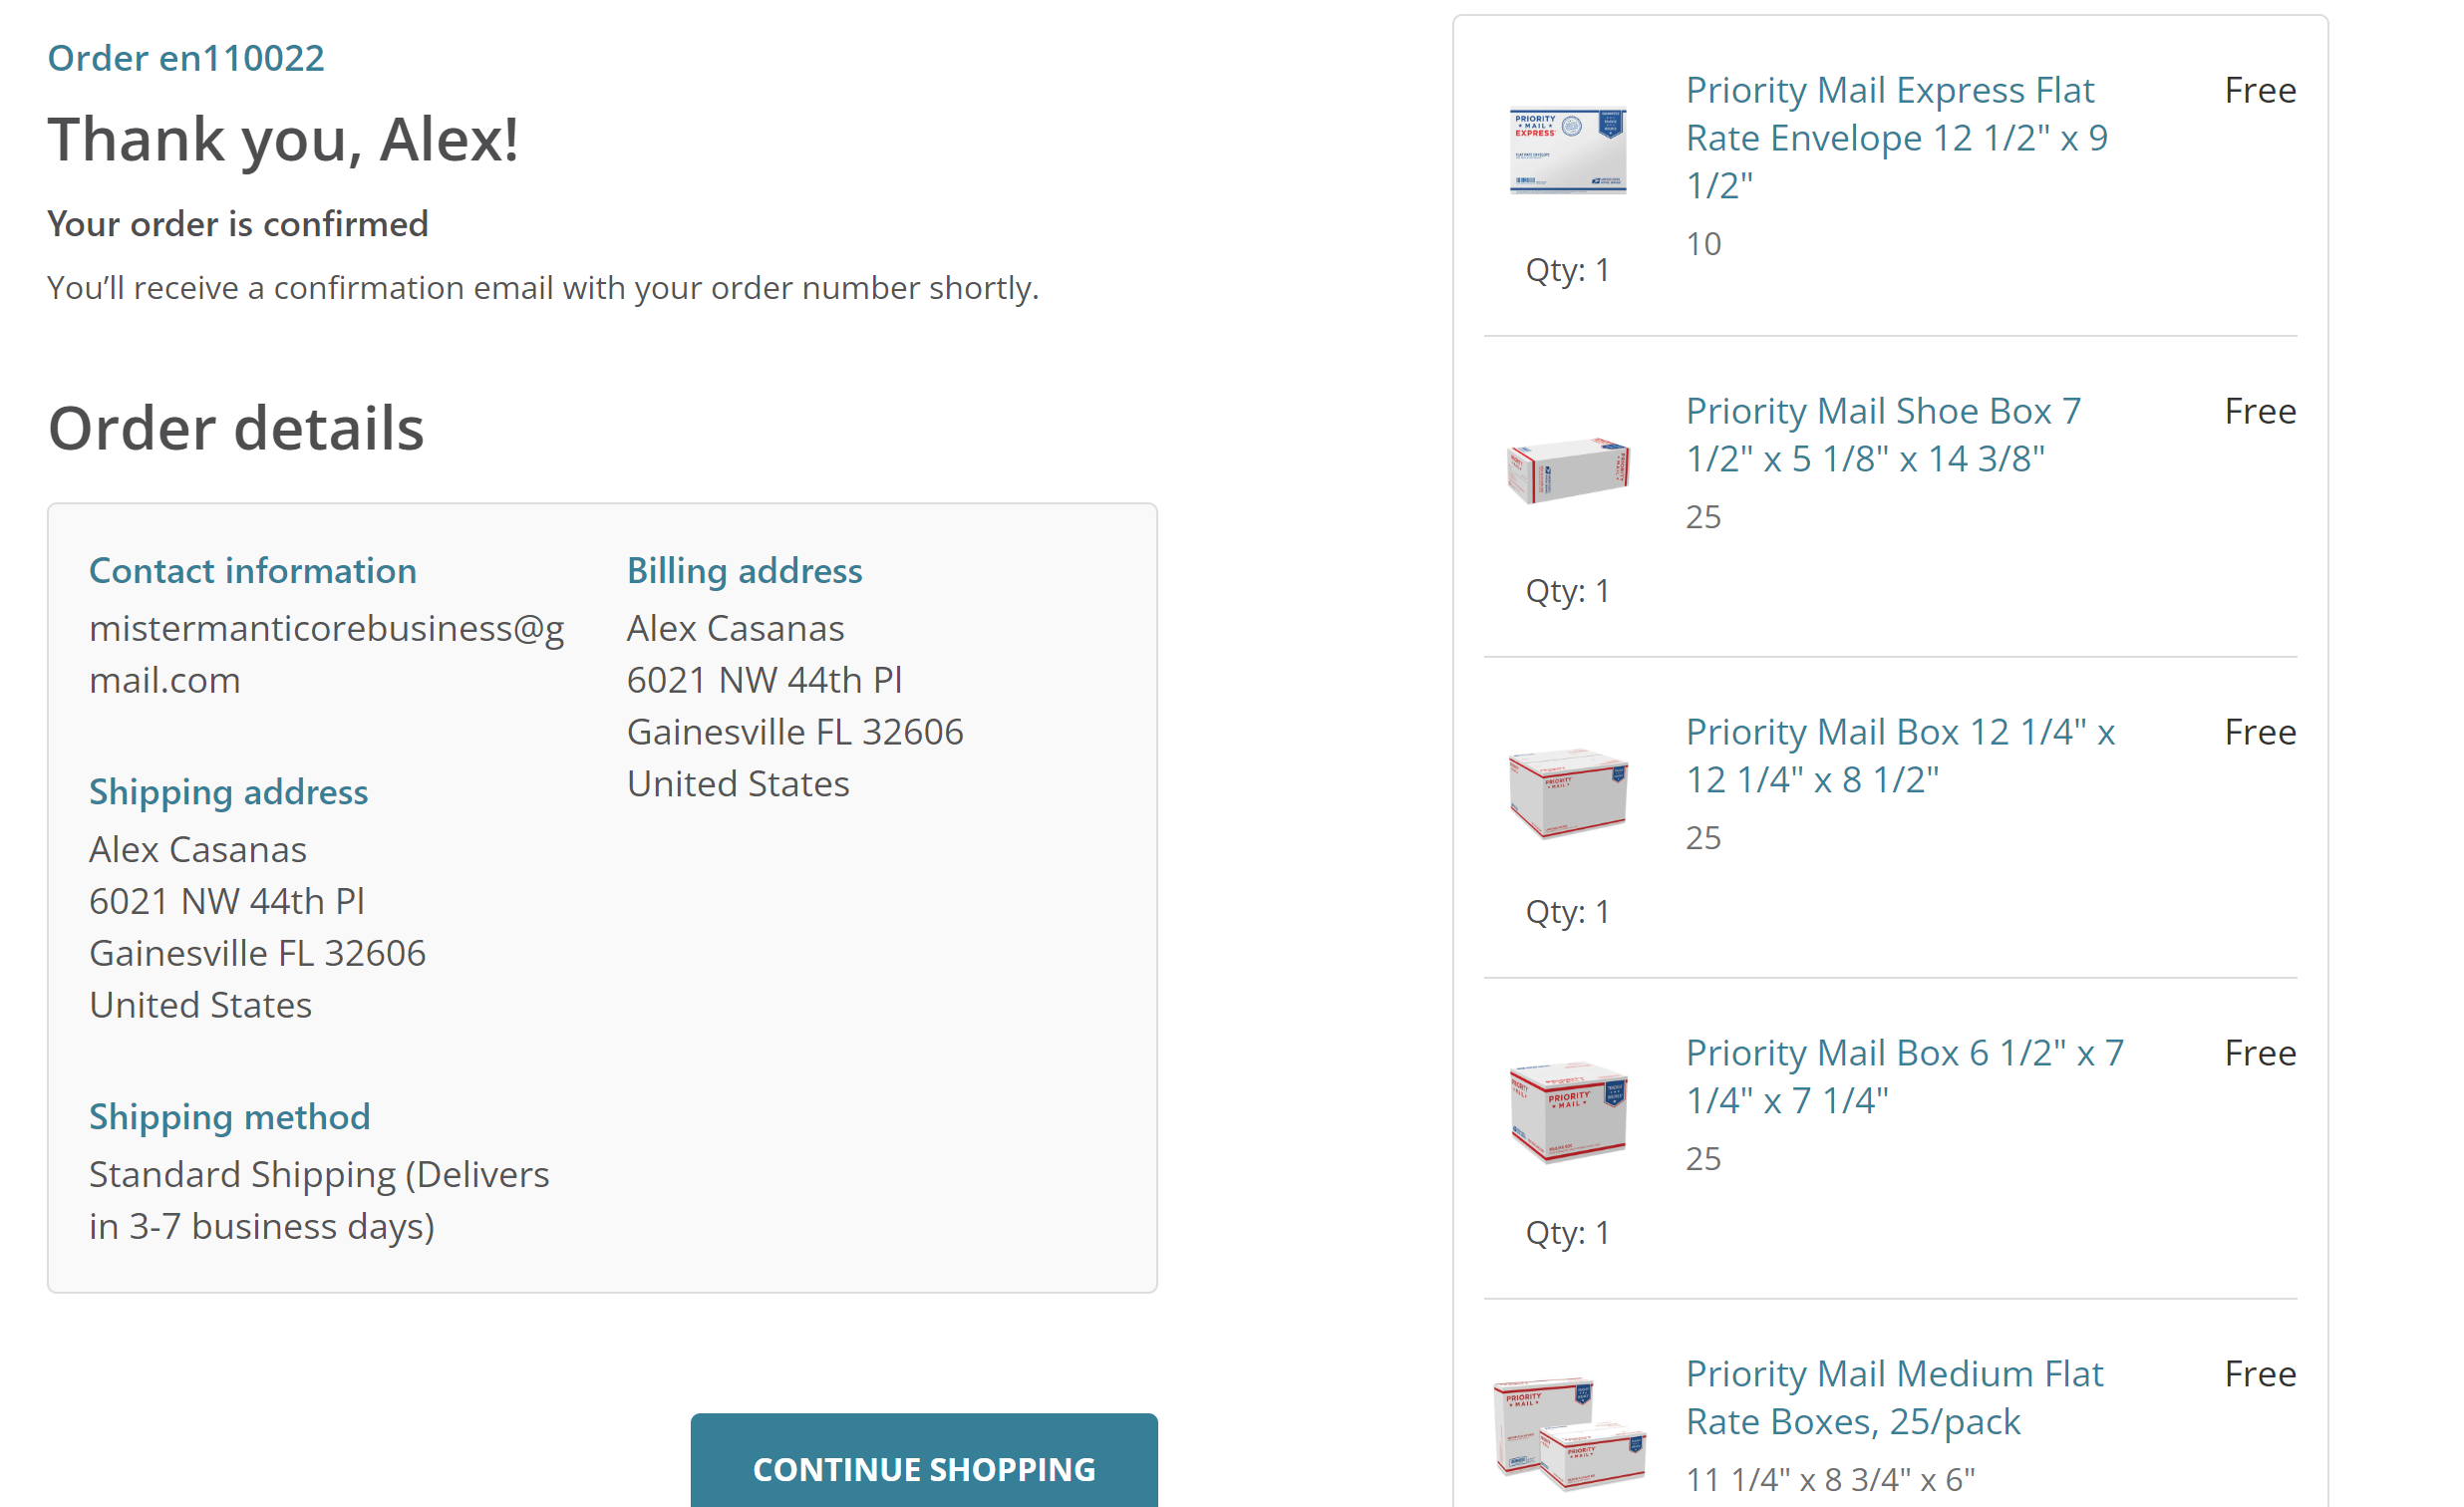
Task: Click the Shipping method heading
Action: [x=230, y=1116]
